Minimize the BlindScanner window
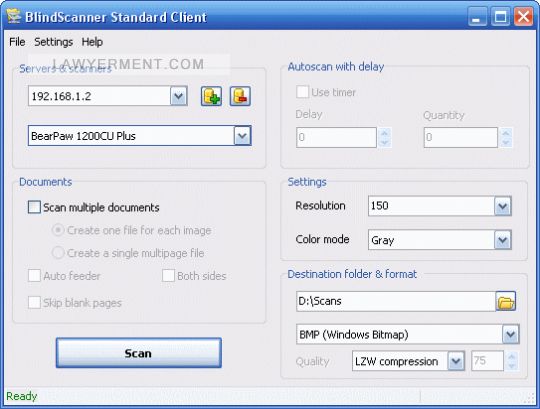 coord(477,17)
